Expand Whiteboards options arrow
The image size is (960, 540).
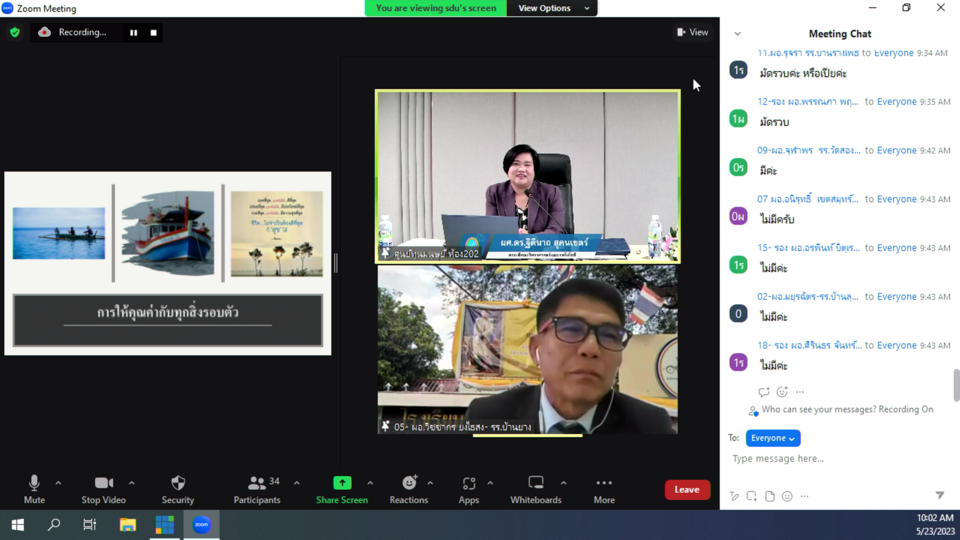[x=563, y=483]
